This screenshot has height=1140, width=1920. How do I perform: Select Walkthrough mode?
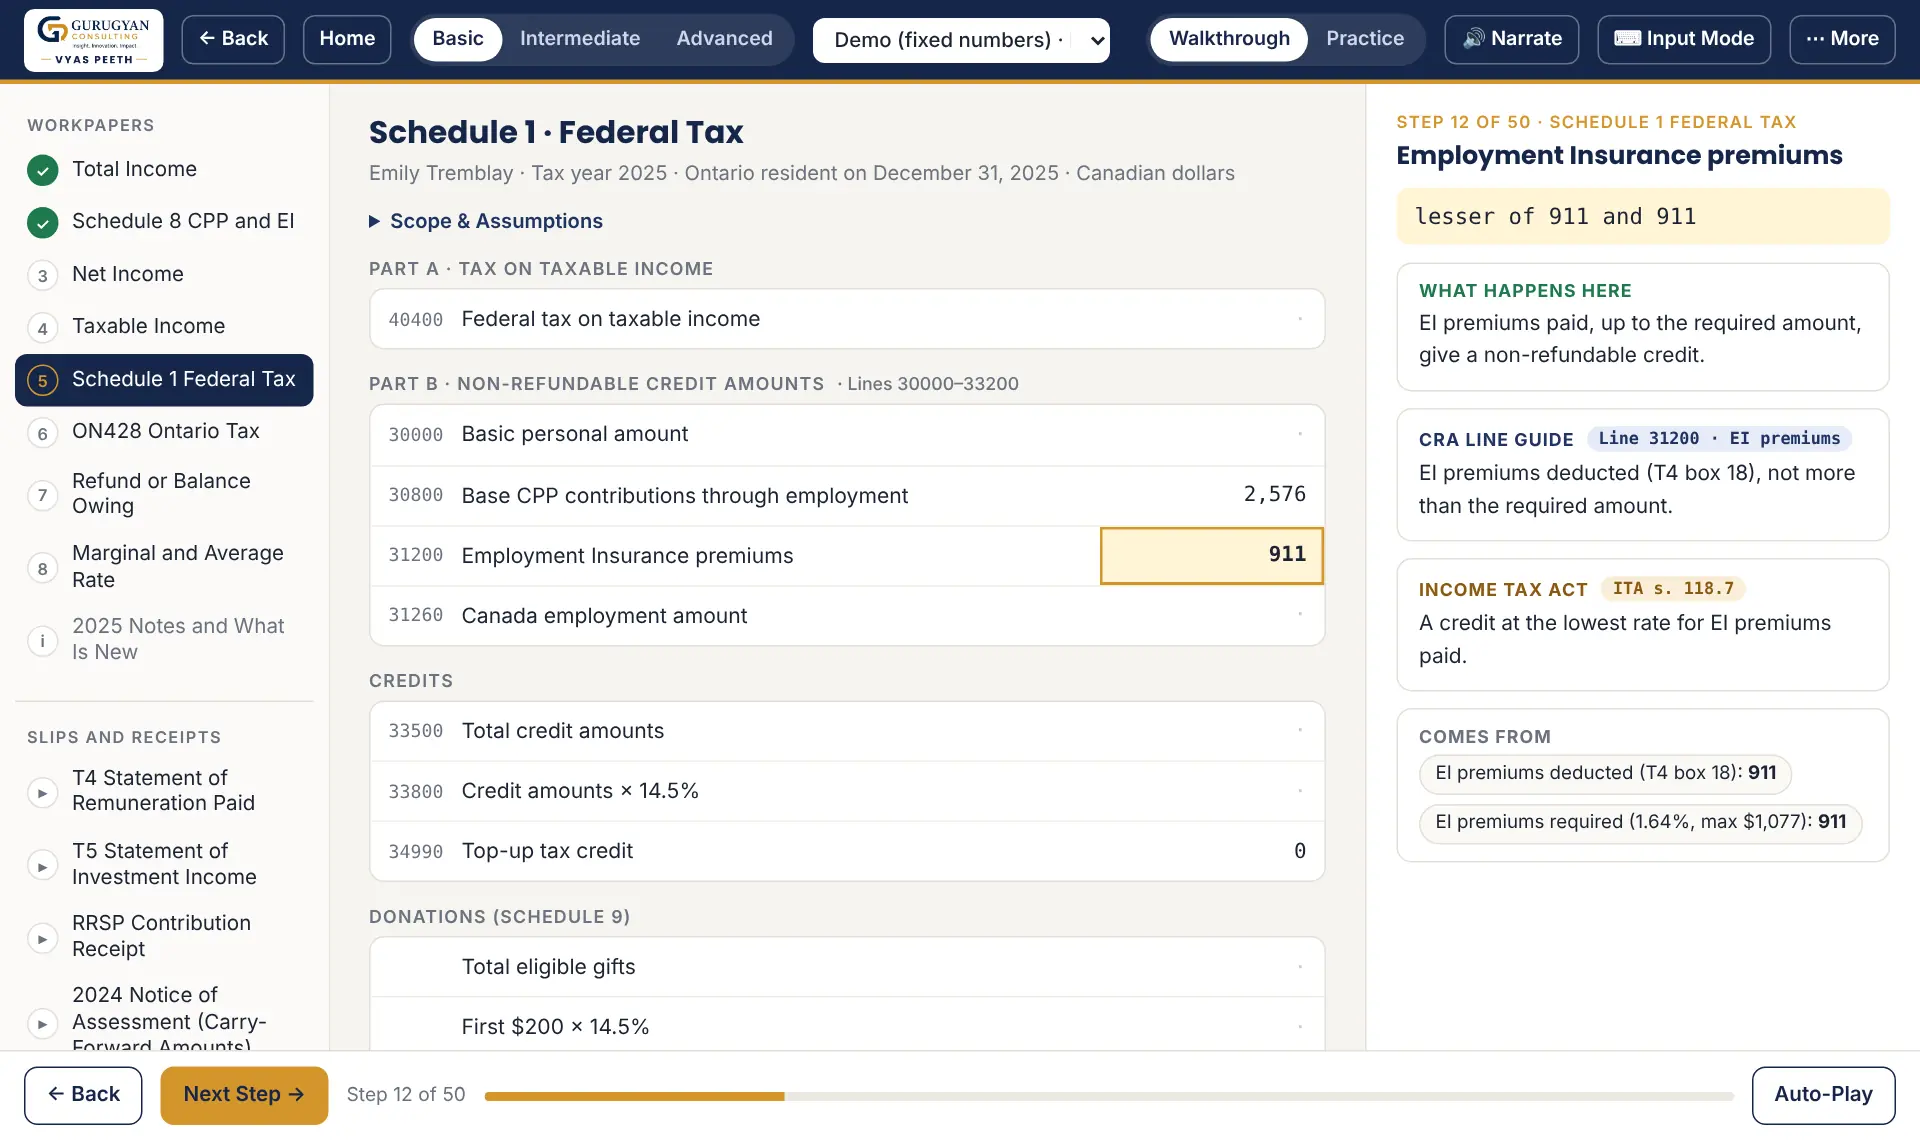1229,39
